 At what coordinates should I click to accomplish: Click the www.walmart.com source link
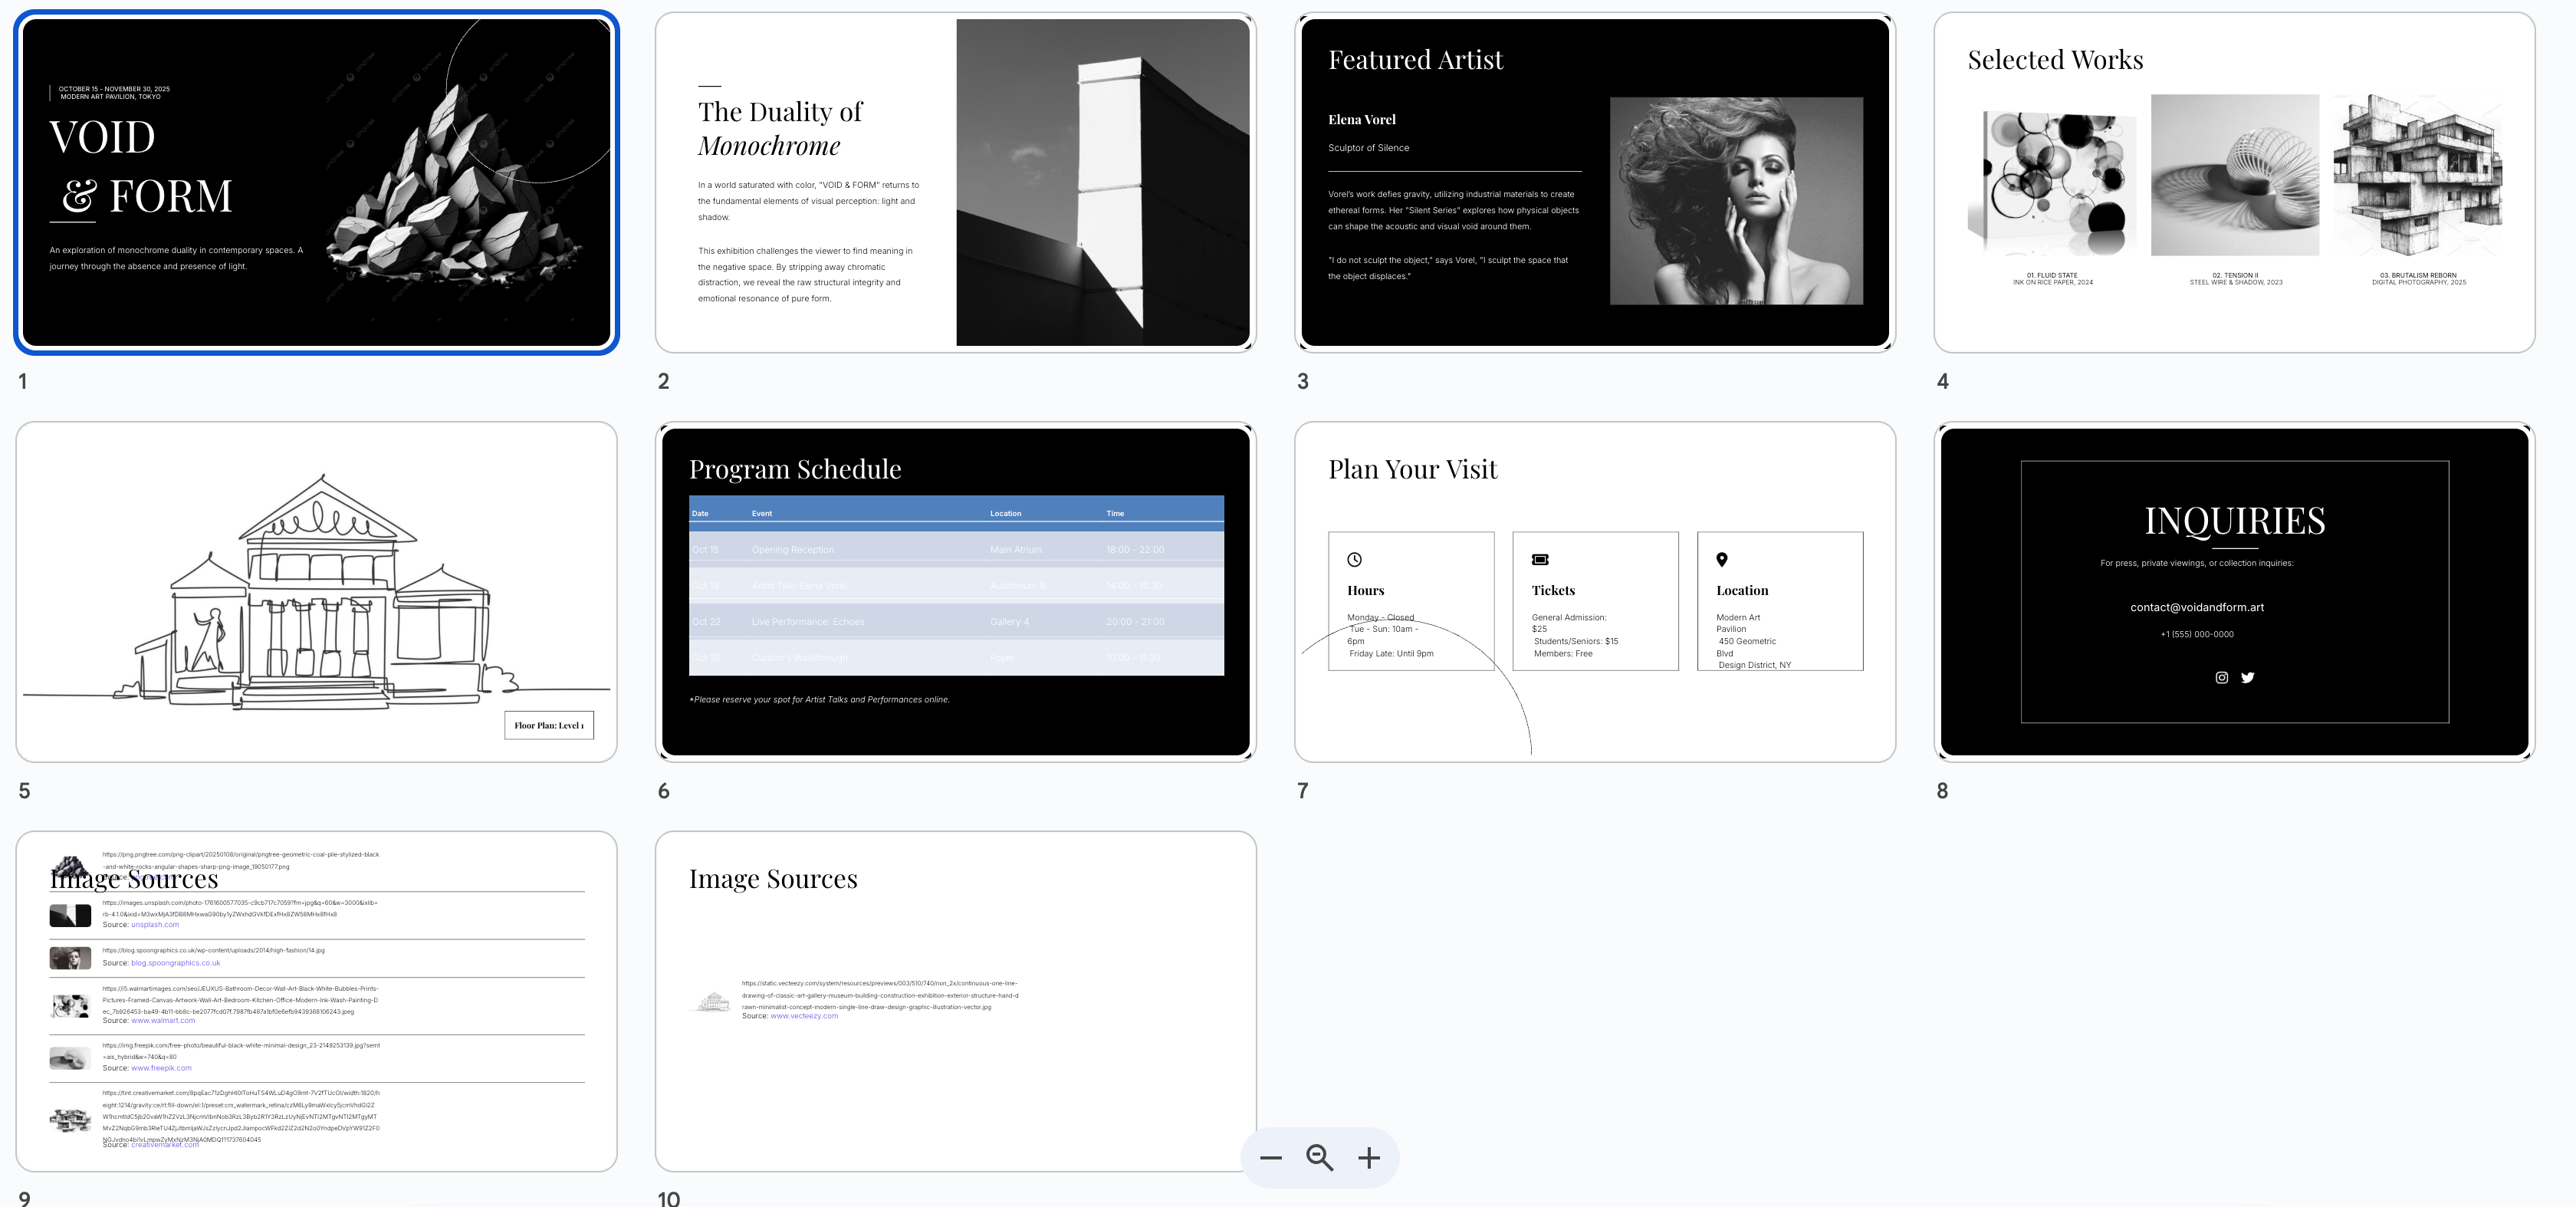(x=163, y=1021)
